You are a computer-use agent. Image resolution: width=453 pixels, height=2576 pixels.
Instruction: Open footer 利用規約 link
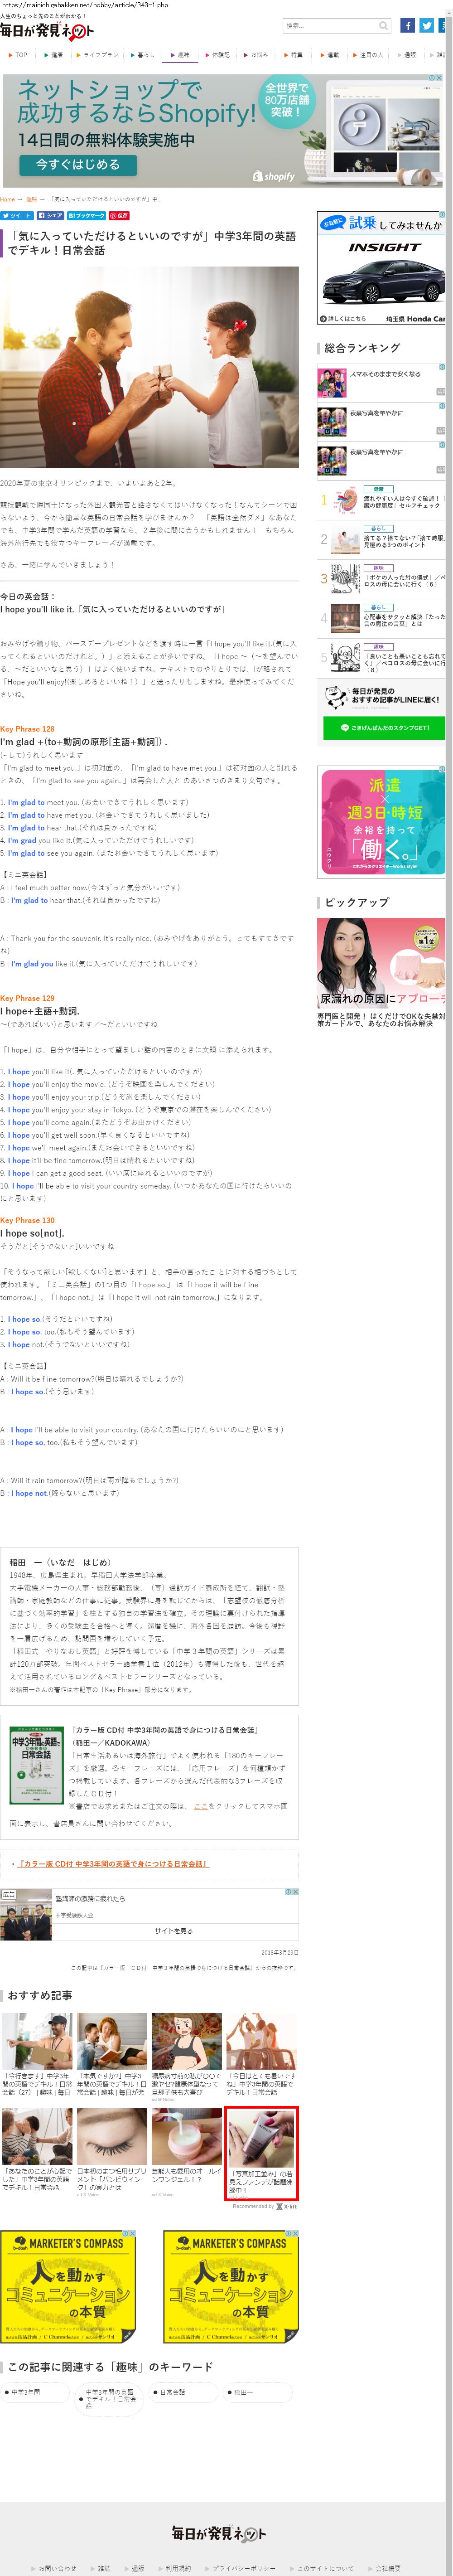coord(177,2568)
